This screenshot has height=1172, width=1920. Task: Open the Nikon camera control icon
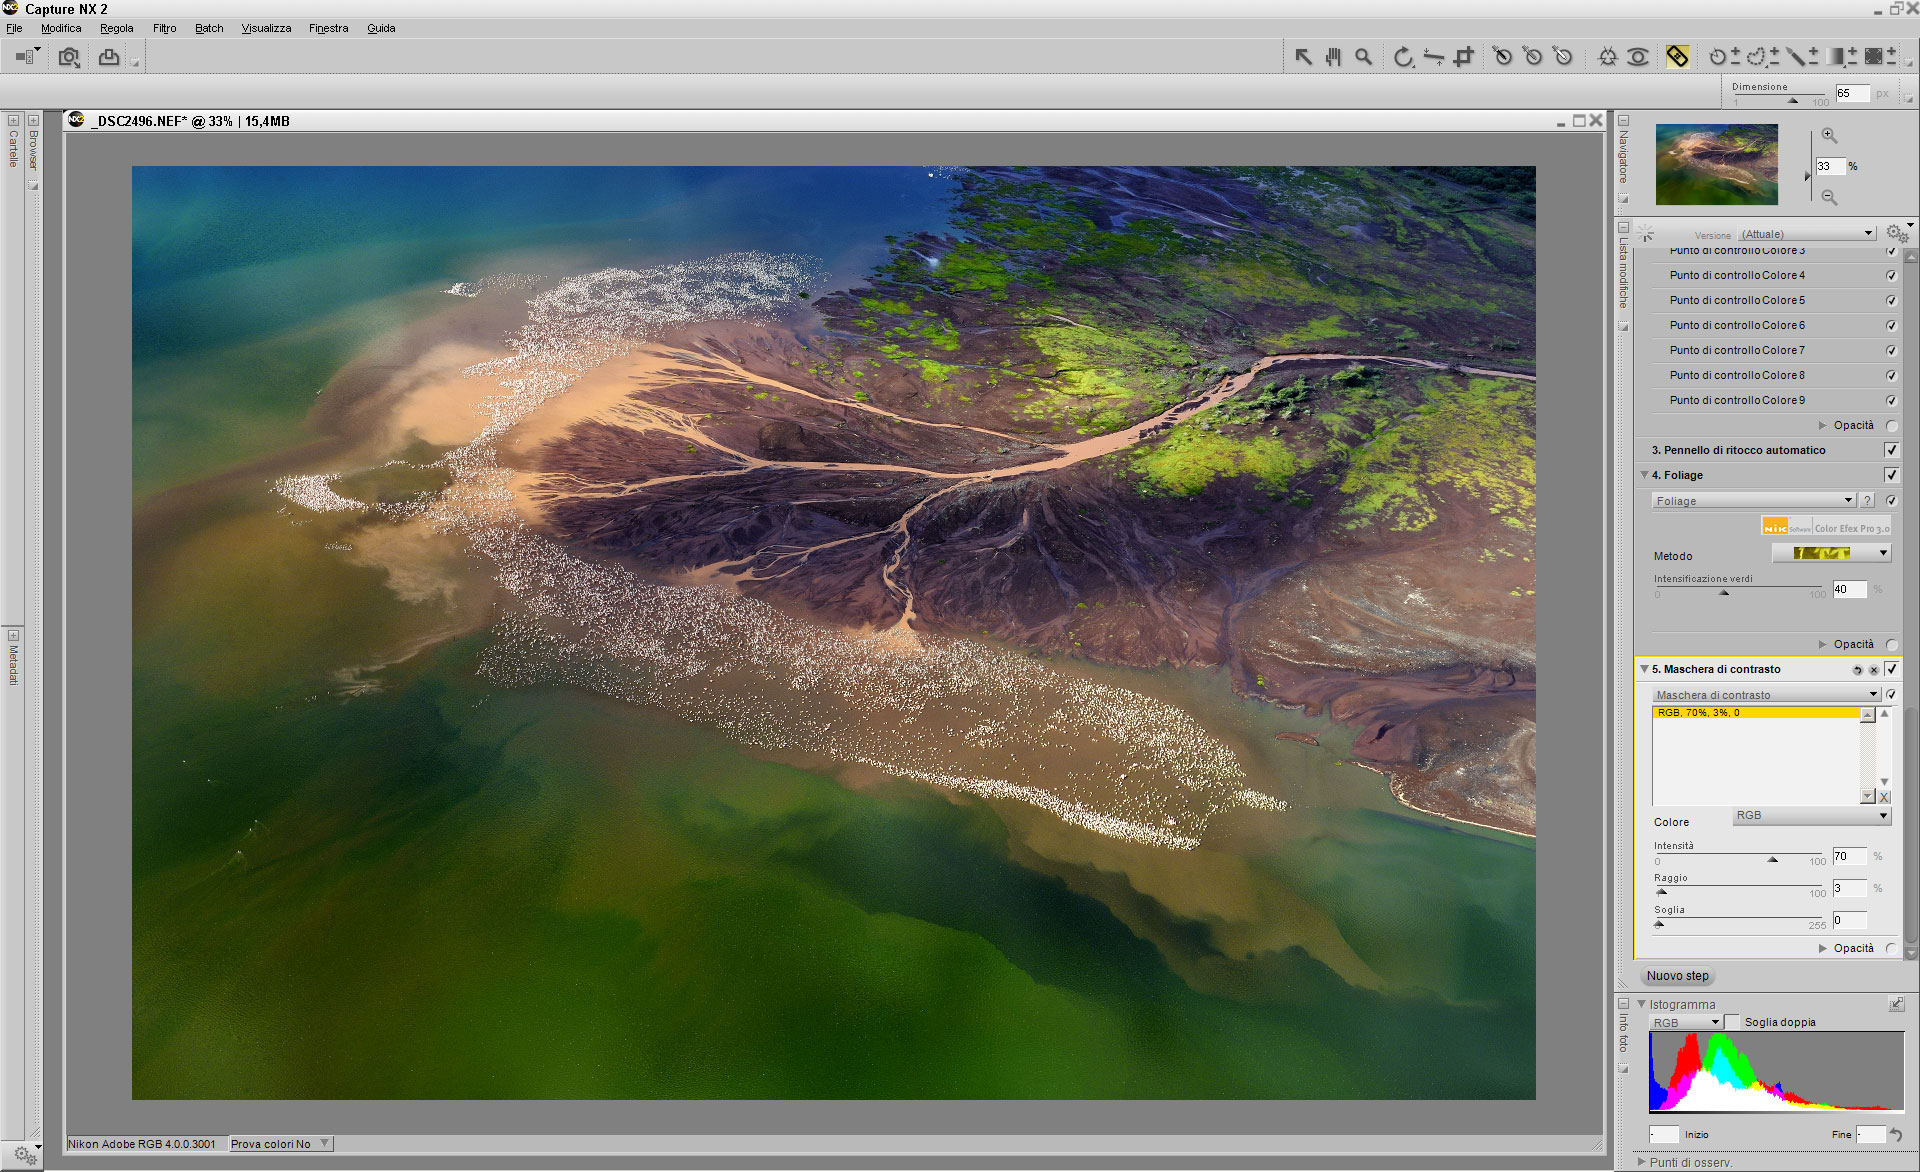click(x=68, y=57)
